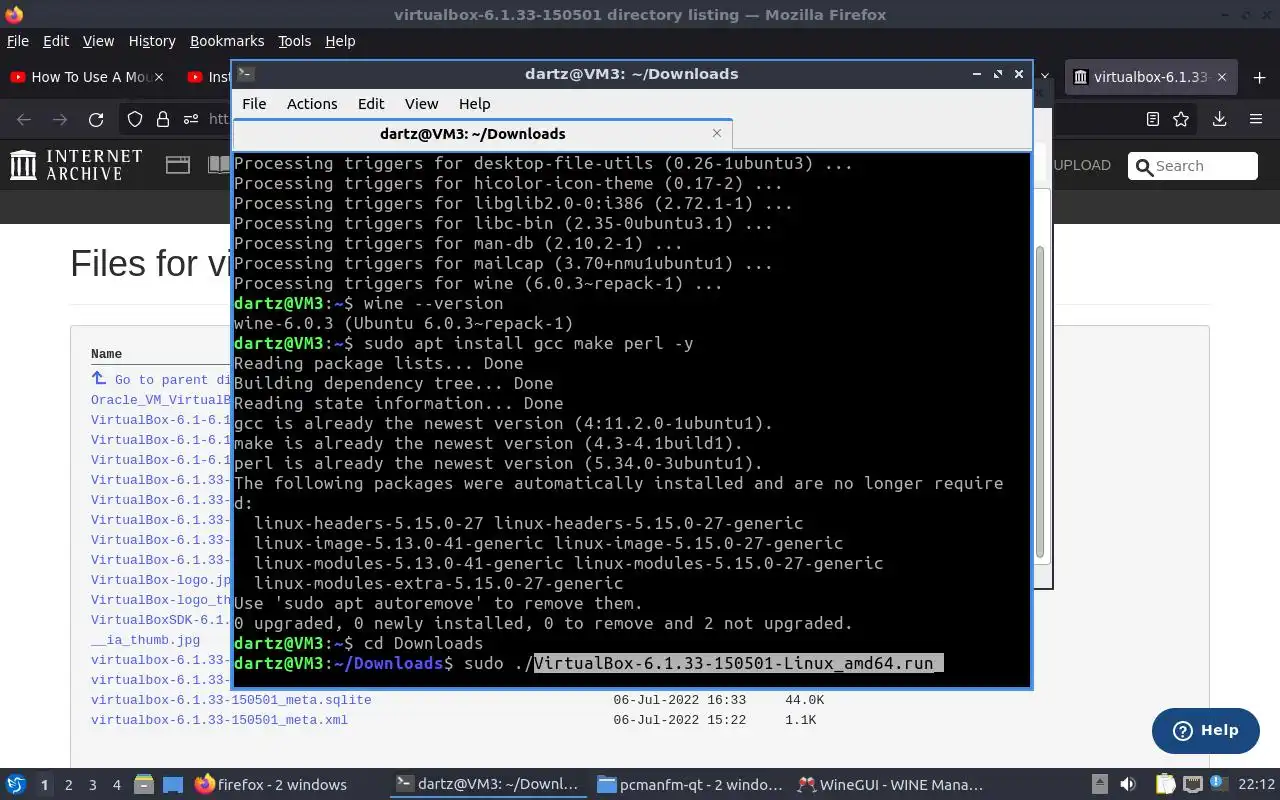Click the Firefox reload page button

[x=96, y=119]
